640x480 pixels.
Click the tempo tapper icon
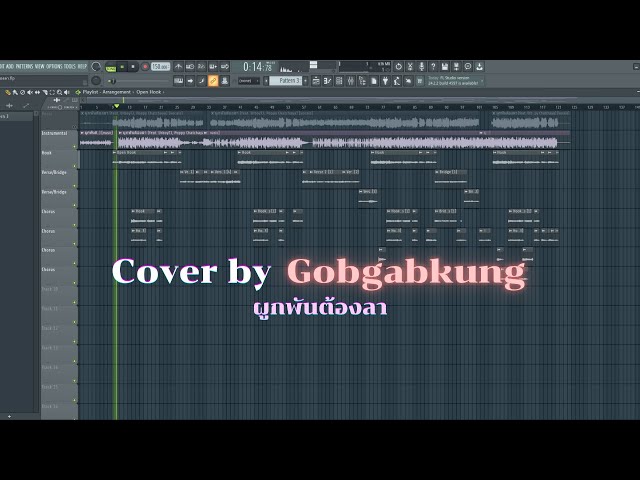[x=396, y=81]
